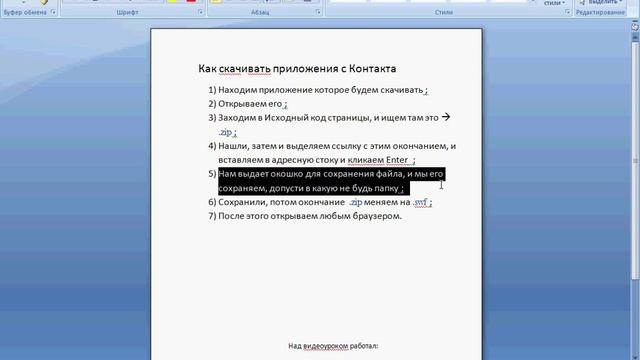Viewport: 640px width, 360px height.
Task: Click the word 'Enter' in step 4
Action: (x=397, y=160)
